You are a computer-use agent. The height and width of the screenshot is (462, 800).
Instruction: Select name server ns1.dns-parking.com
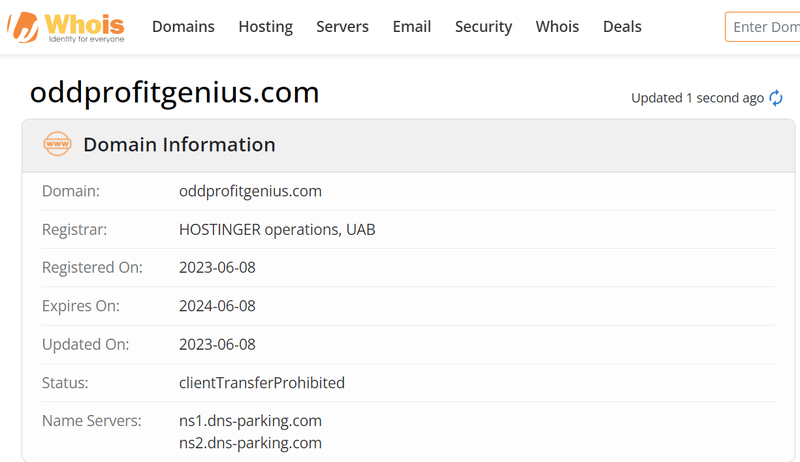point(250,421)
